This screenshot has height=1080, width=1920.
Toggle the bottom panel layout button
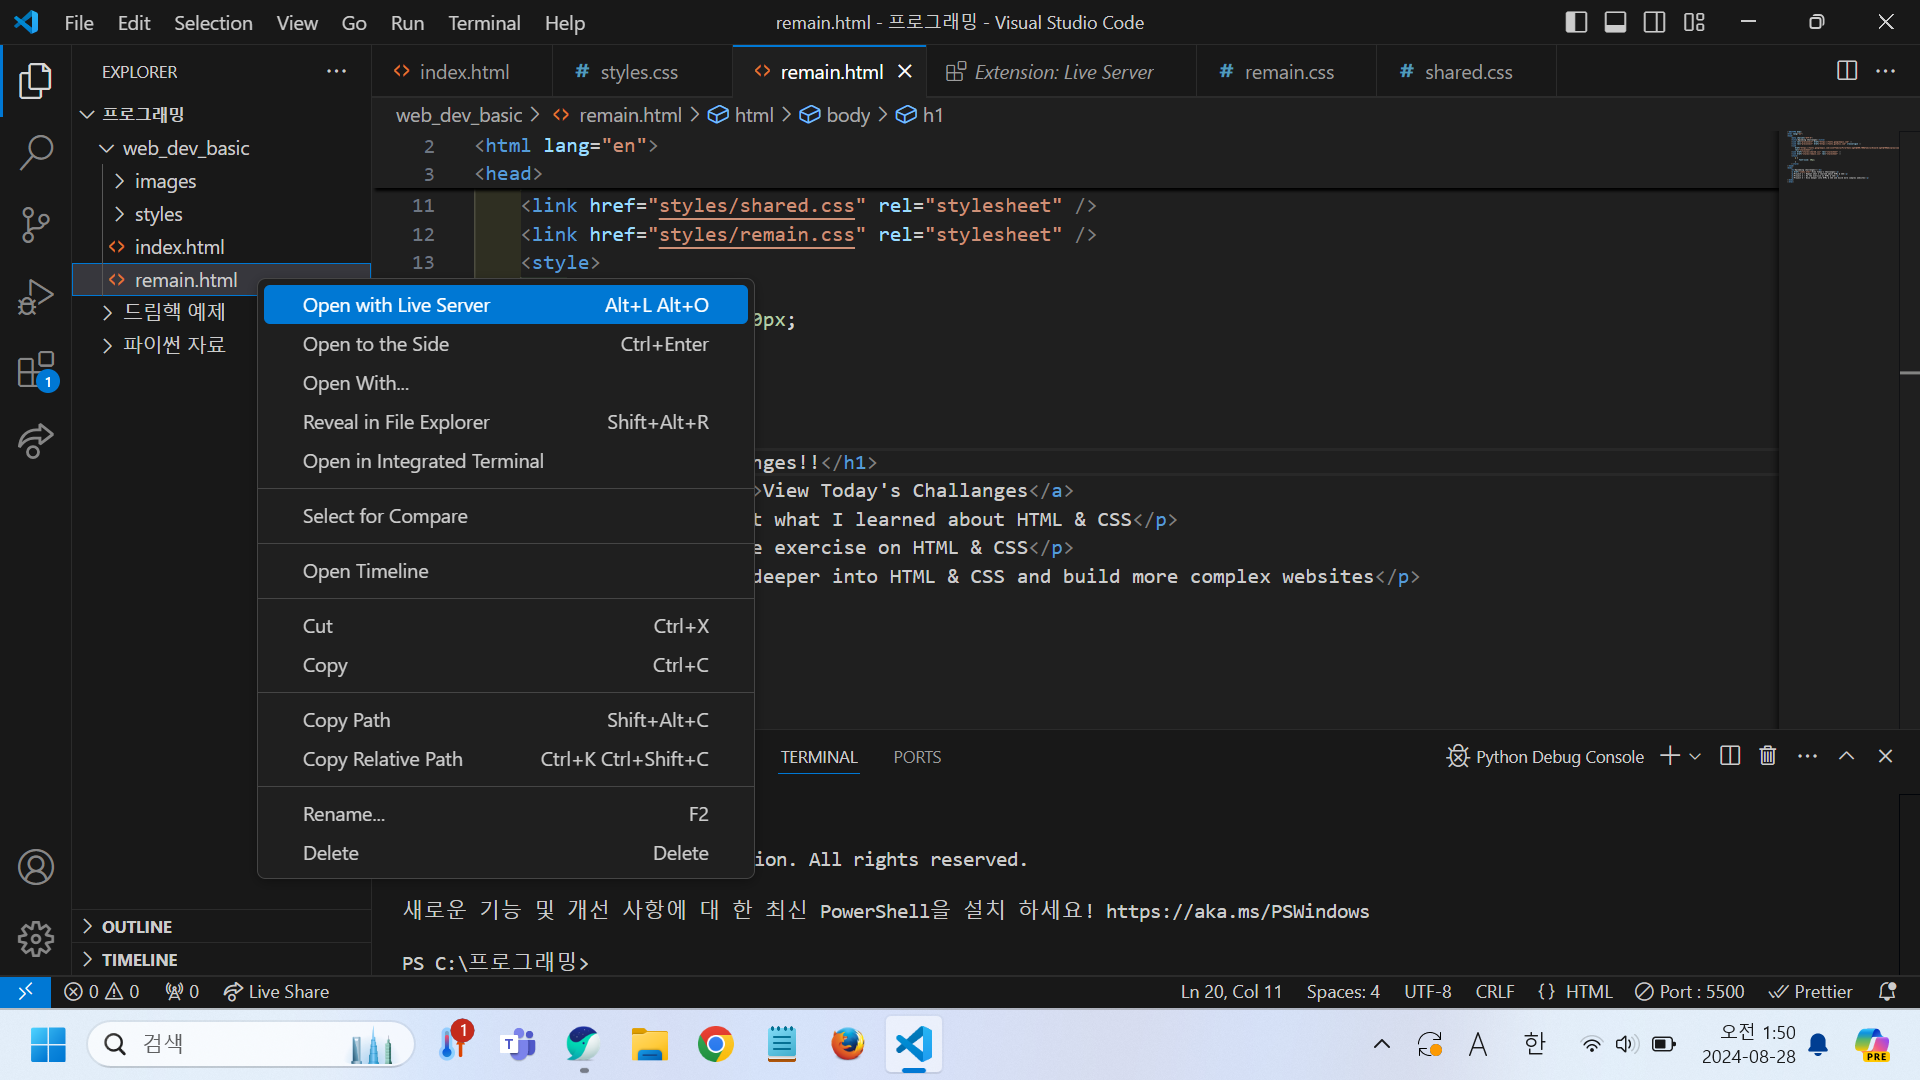click(1615, 22)
